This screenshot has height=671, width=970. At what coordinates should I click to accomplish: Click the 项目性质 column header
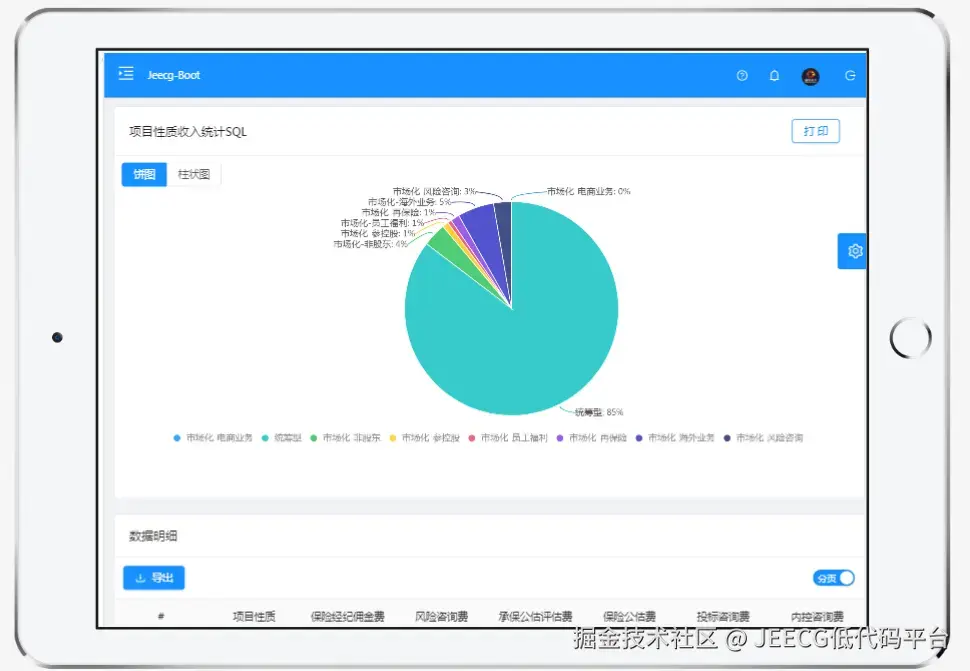point(254,617)
